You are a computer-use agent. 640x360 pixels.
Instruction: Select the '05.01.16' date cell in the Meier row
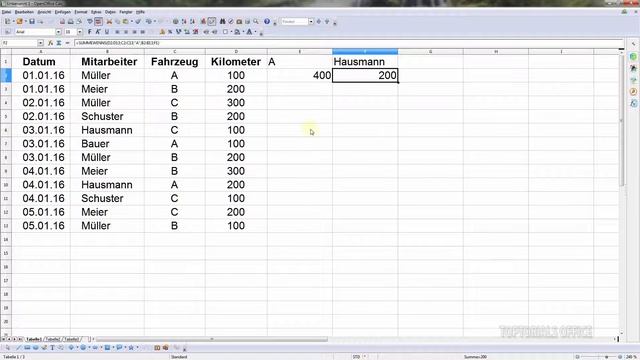pyautogui.click(x=41, y=212)
